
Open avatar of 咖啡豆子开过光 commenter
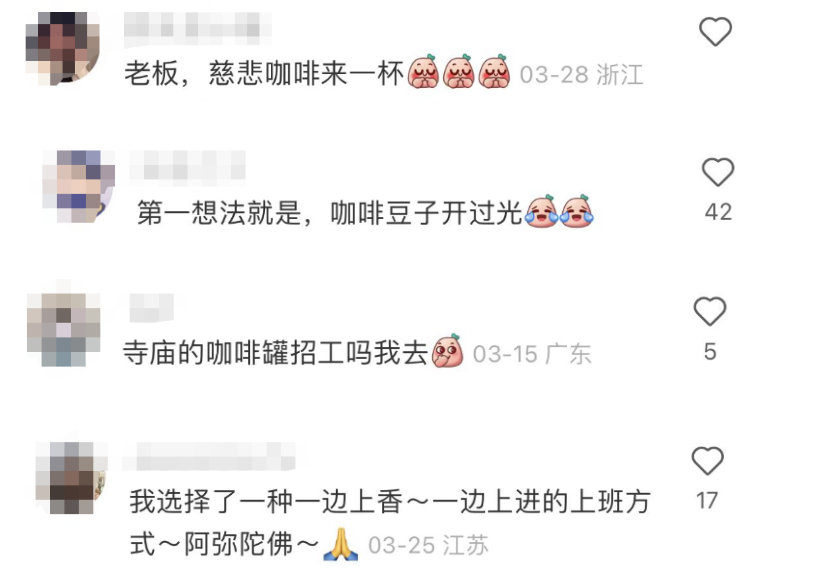point(78,187)
